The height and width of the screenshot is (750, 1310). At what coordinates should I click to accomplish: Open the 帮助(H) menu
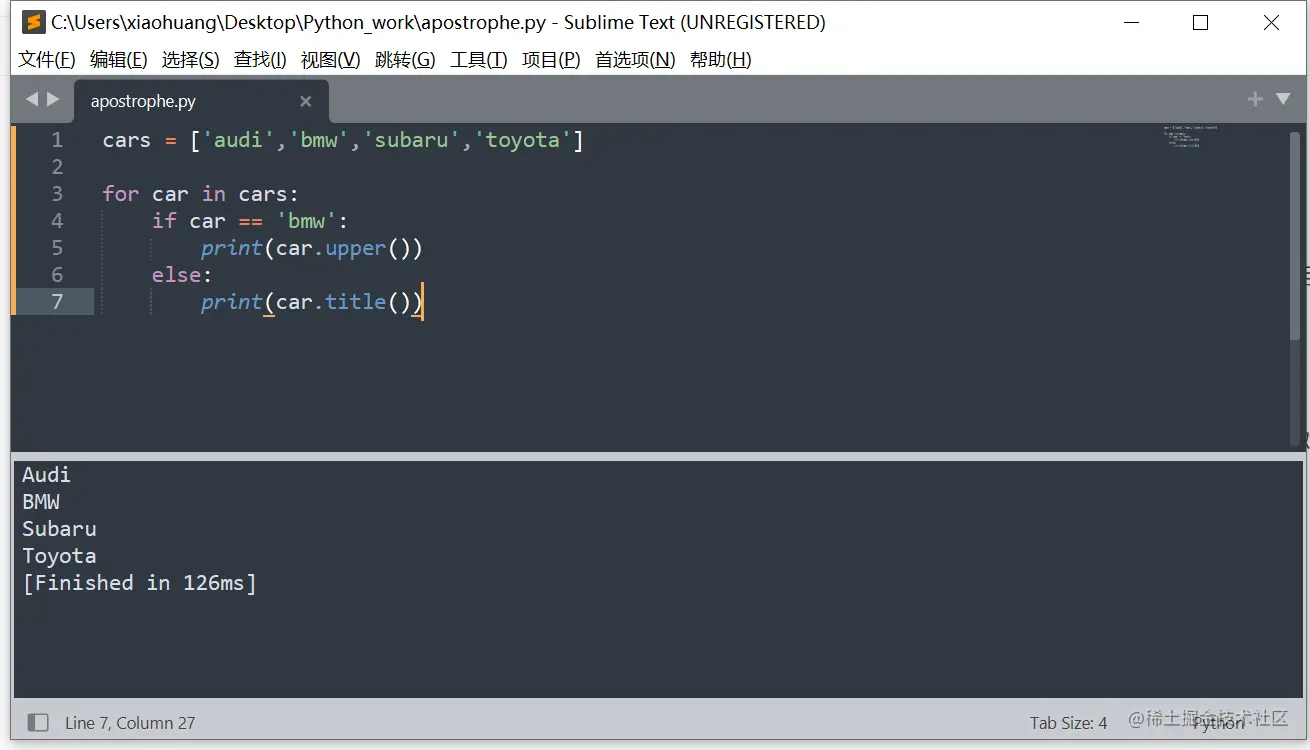point(720,60)
